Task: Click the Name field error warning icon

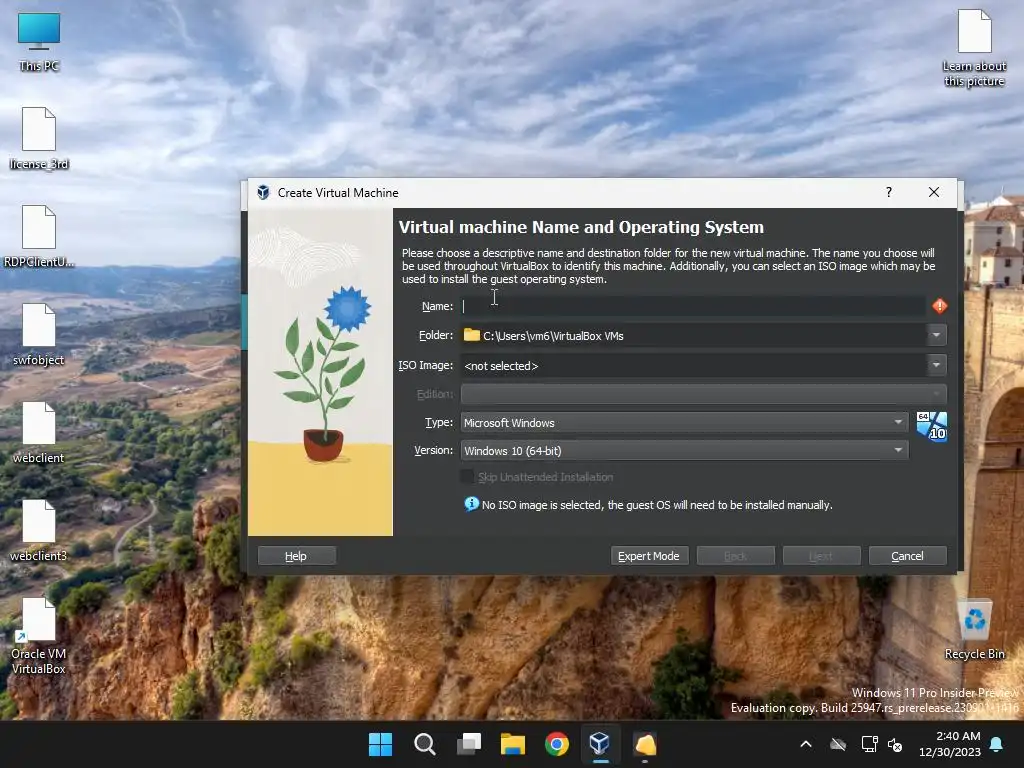Action: (939, 306)
